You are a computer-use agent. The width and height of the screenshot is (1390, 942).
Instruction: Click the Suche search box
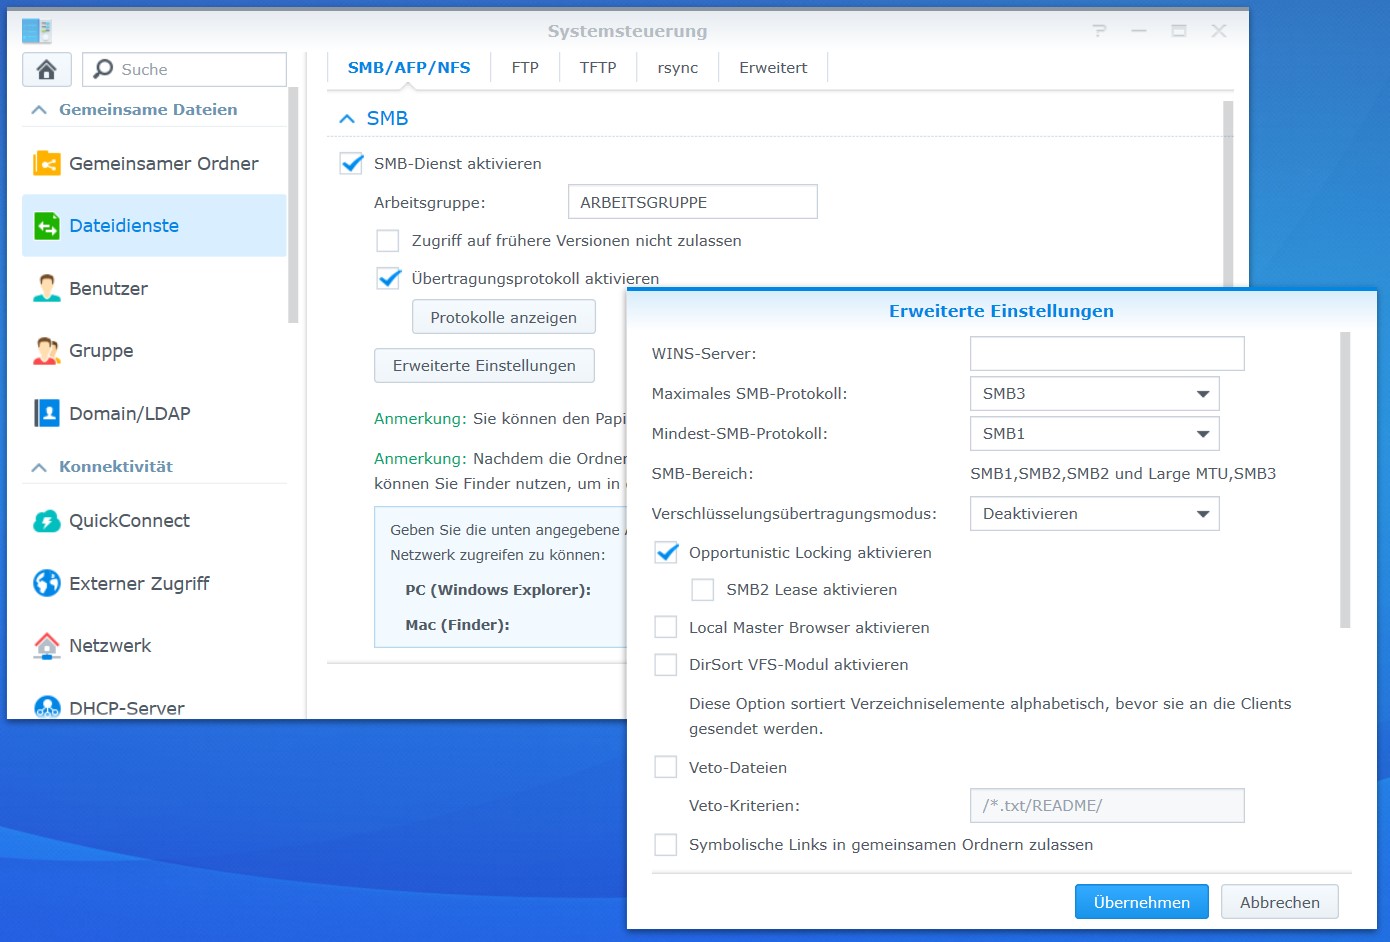coord(184,69)
